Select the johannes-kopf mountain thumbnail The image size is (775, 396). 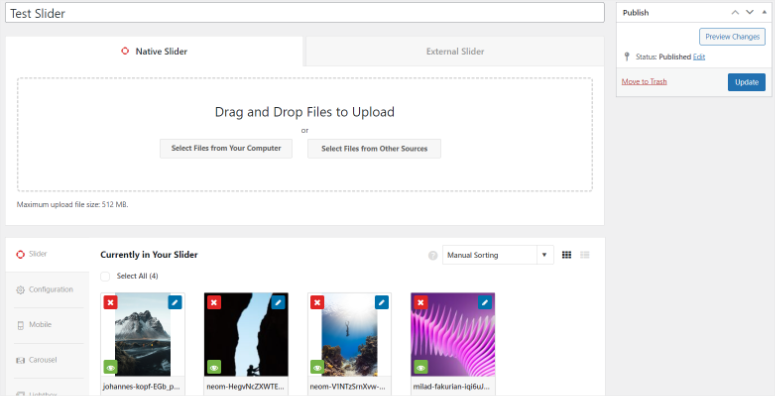point(142,335)
